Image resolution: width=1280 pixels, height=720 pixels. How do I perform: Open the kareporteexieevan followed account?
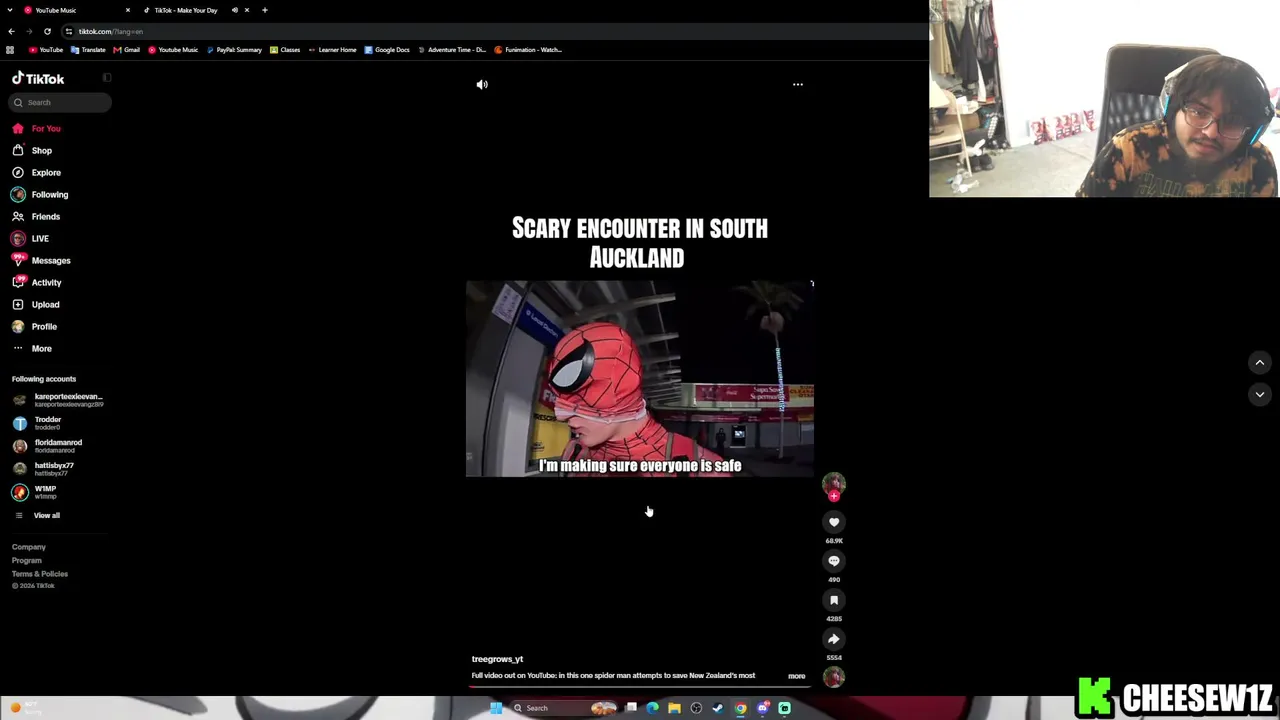pos(58,400)
